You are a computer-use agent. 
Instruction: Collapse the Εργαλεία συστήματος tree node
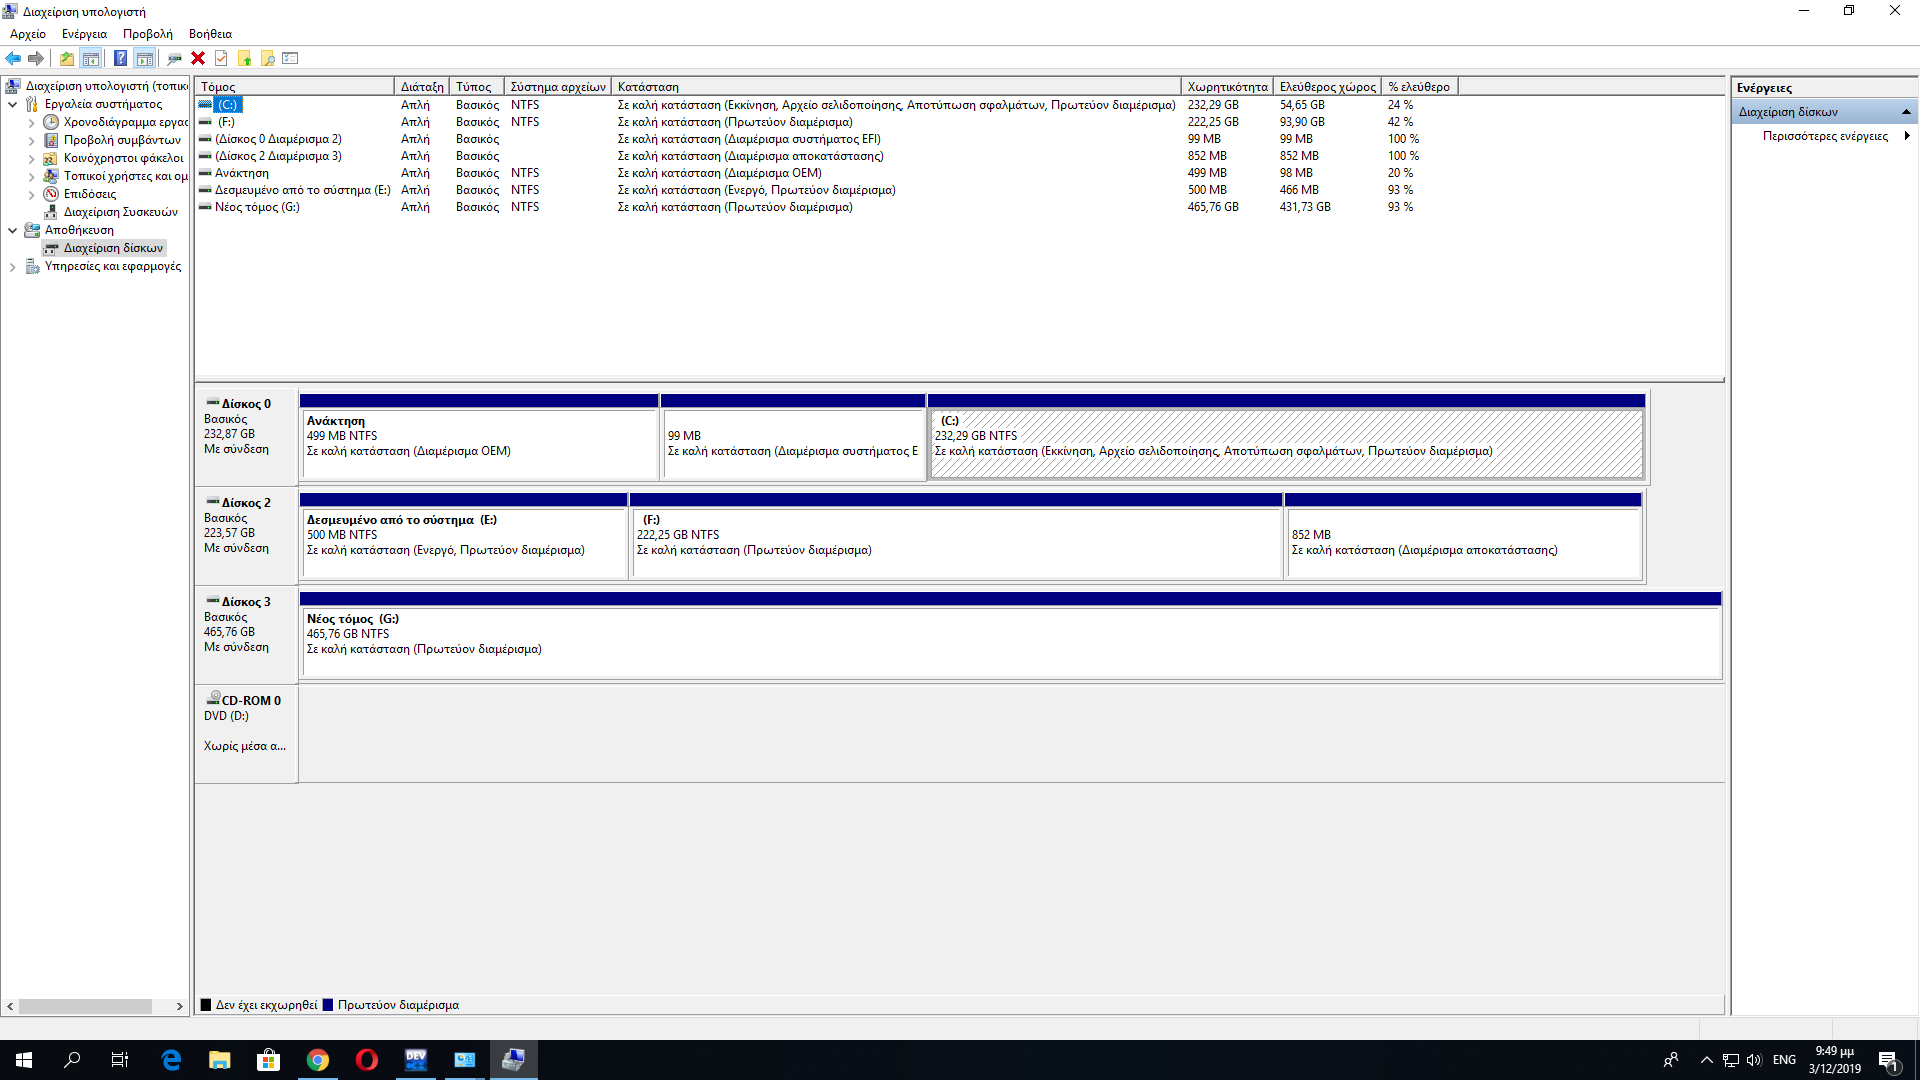[x=13, y=104]
